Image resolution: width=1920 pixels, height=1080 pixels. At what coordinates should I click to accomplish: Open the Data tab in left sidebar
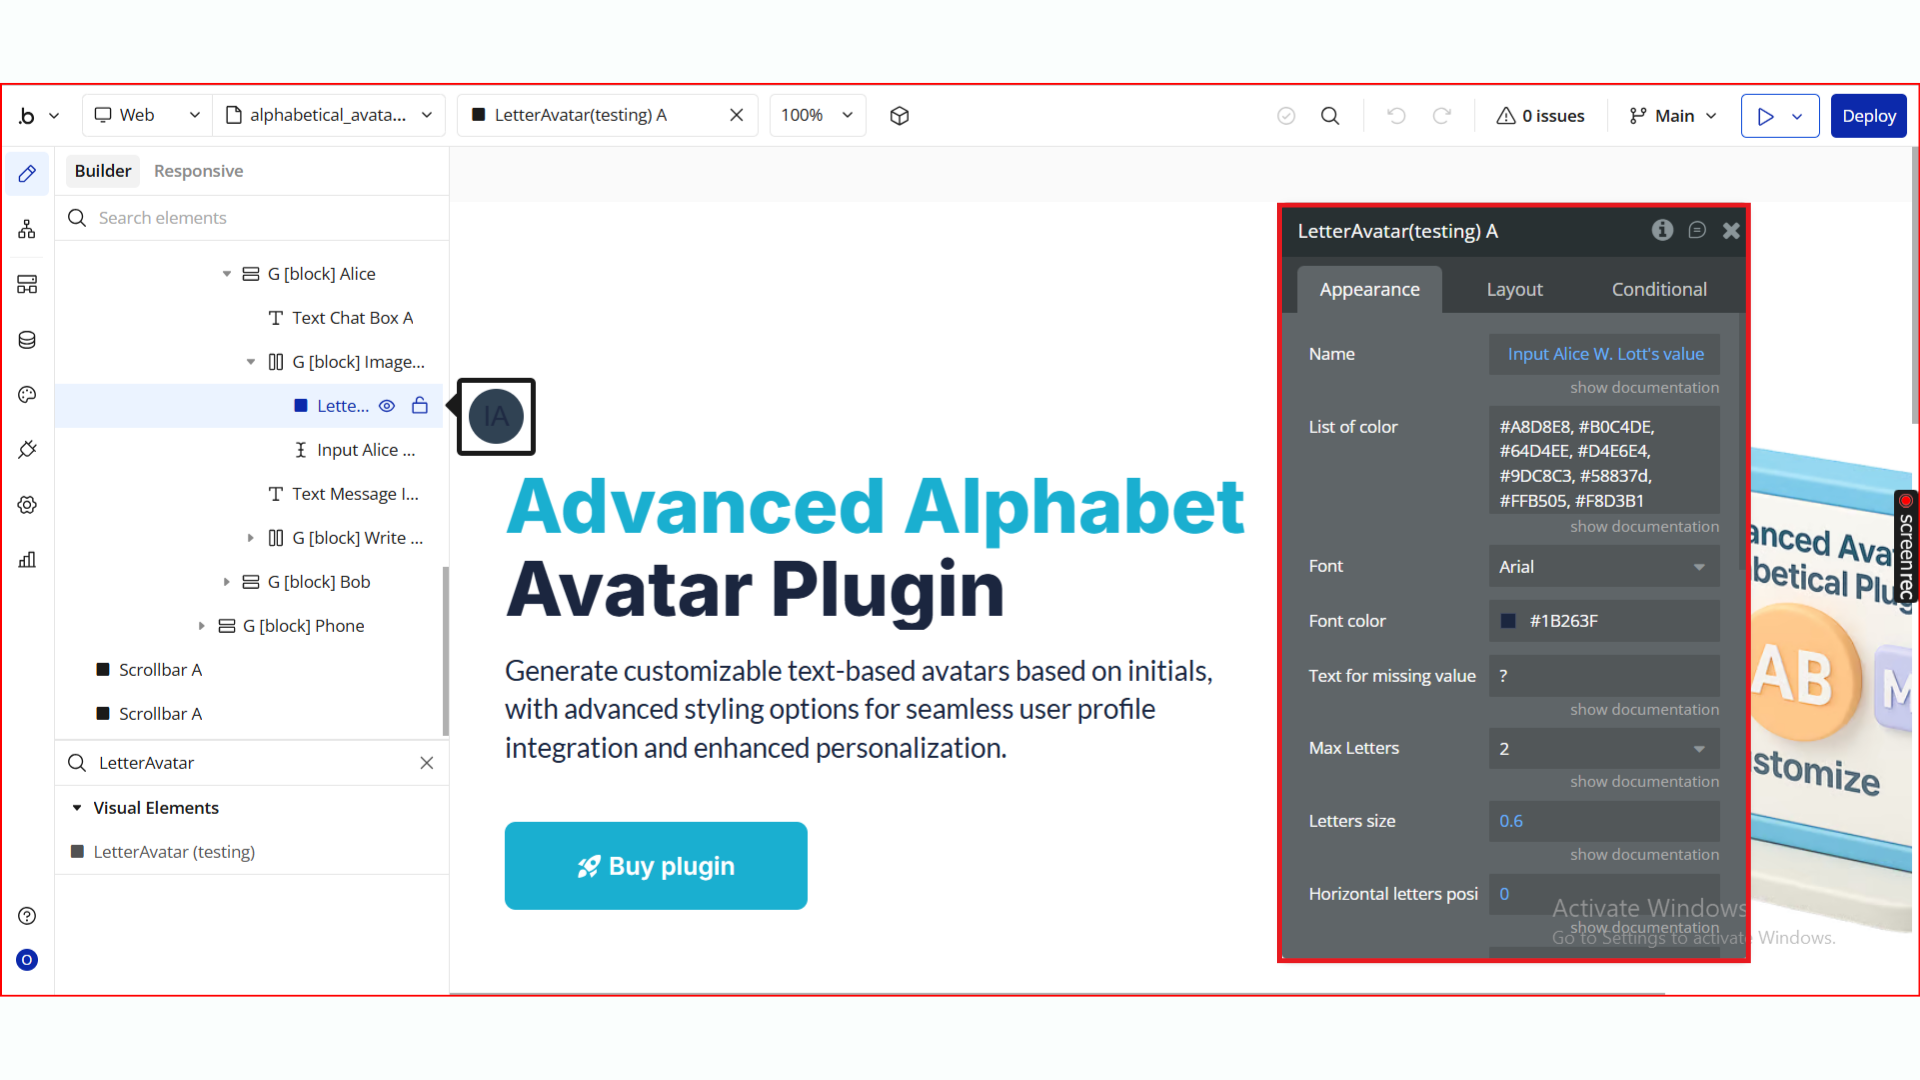point(27,340)
